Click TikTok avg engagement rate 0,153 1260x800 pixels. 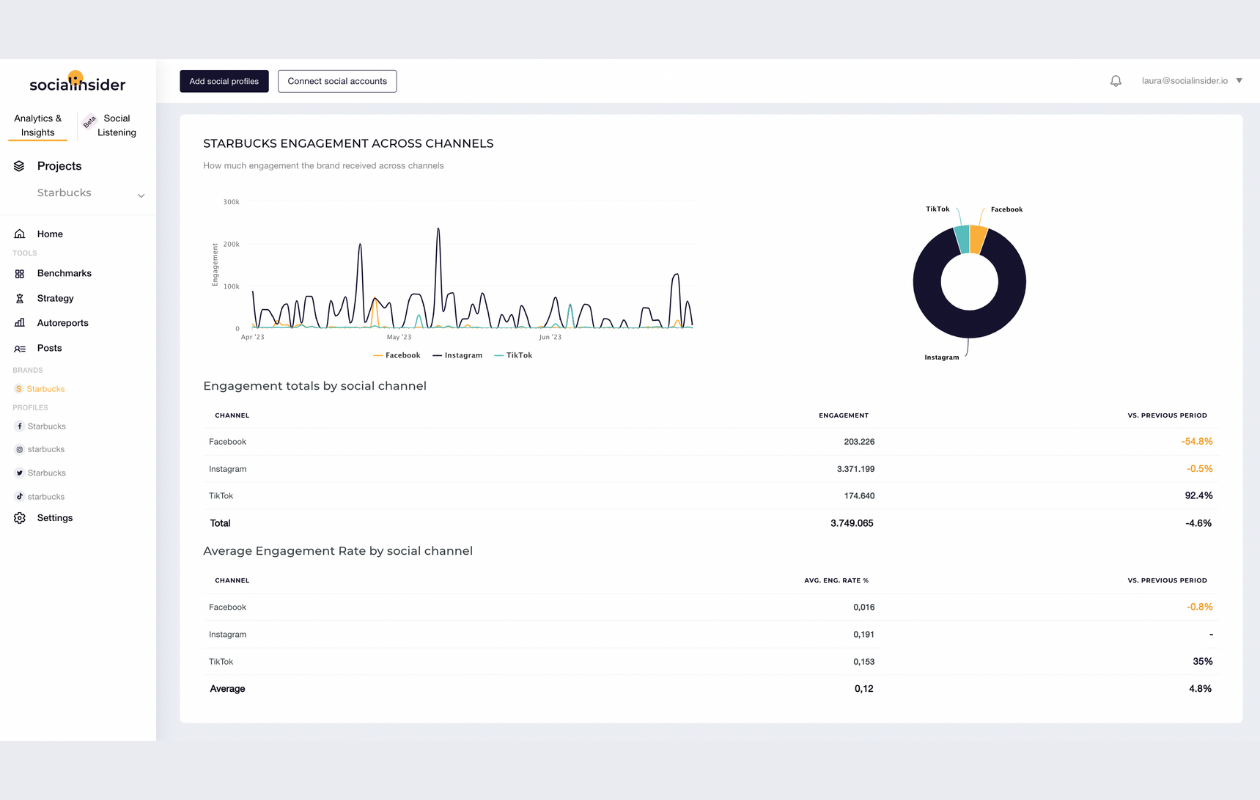(x=864, y=661)
